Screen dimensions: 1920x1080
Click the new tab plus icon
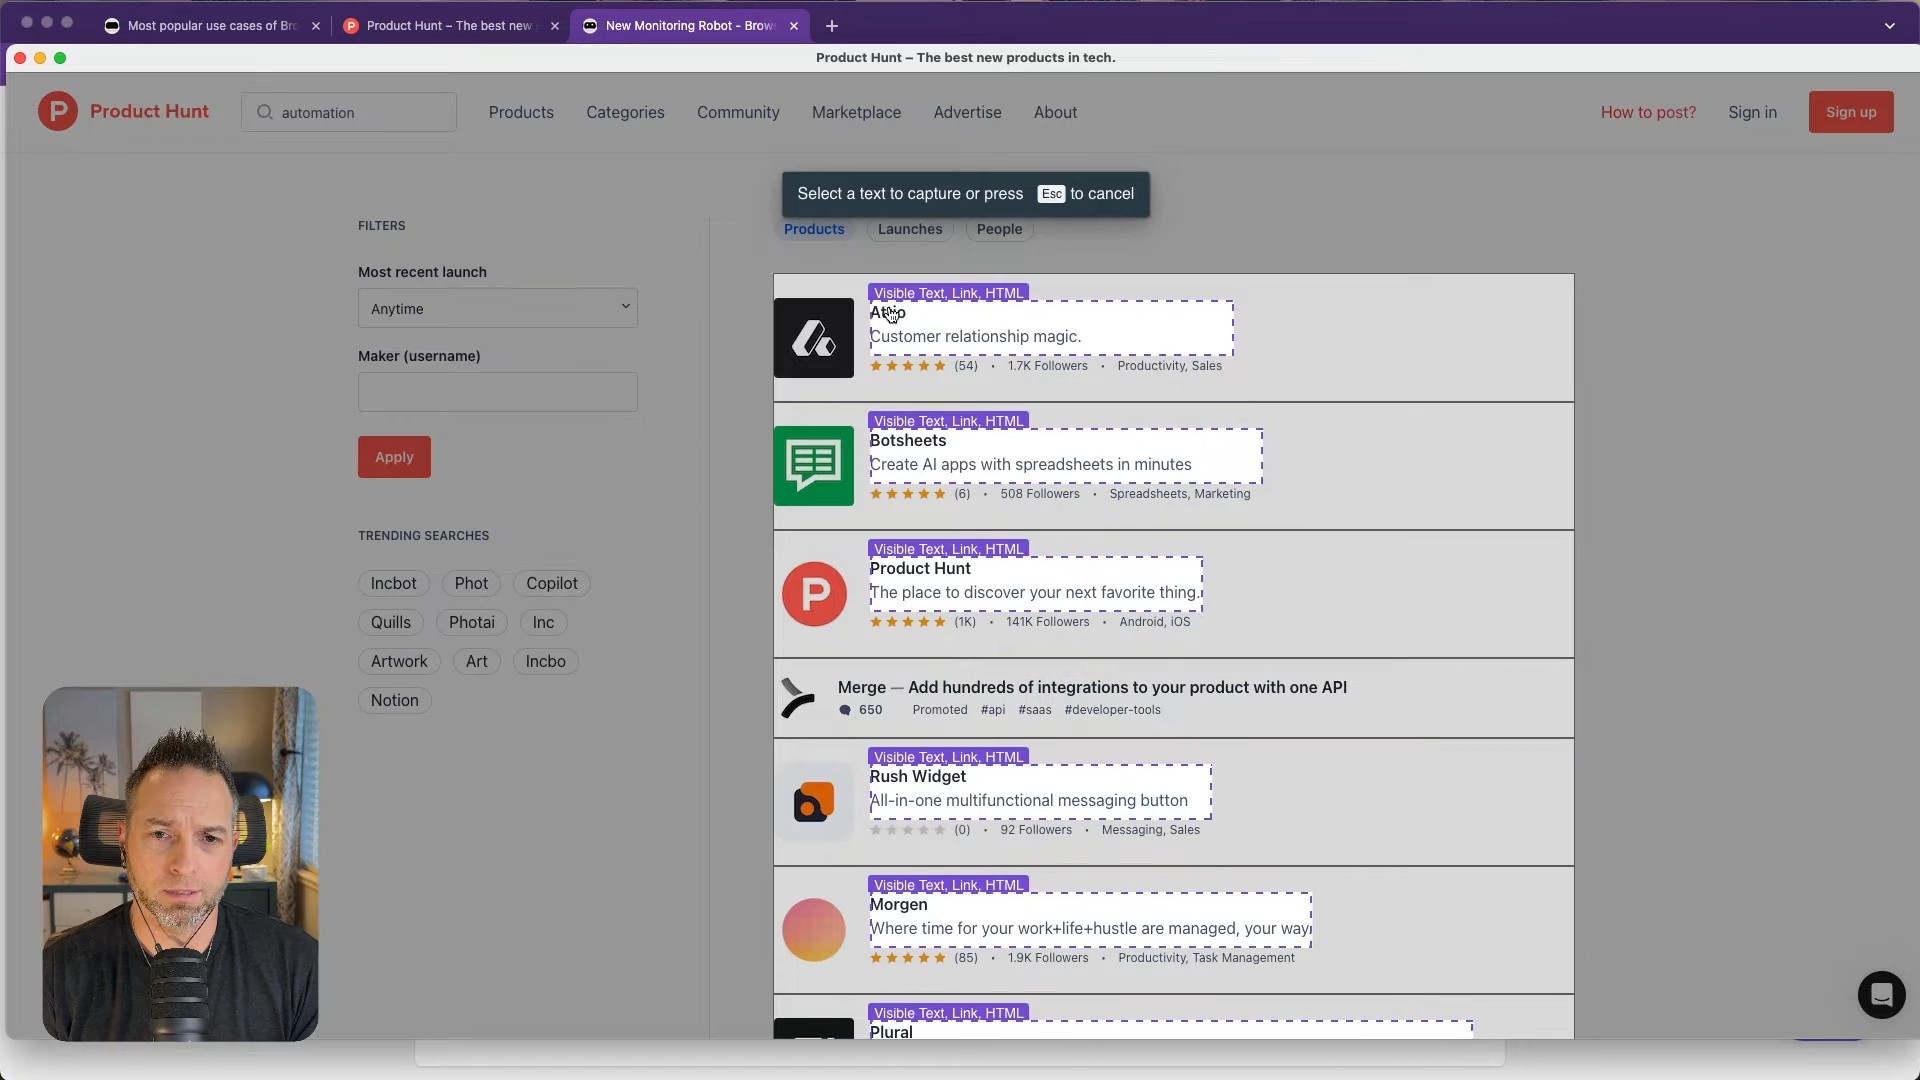coord(832,26)
